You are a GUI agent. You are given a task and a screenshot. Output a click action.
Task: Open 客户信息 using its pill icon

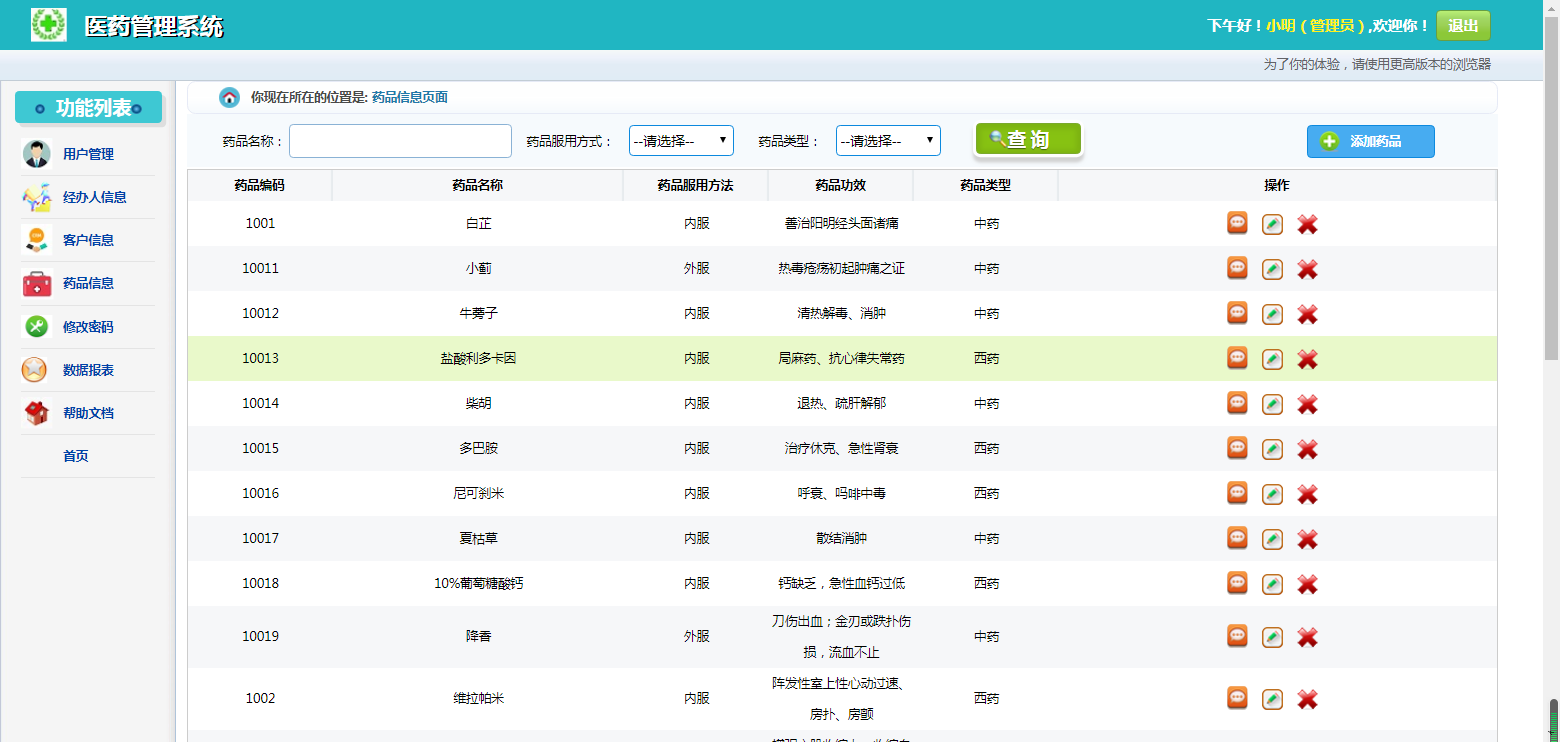[35, 240]
